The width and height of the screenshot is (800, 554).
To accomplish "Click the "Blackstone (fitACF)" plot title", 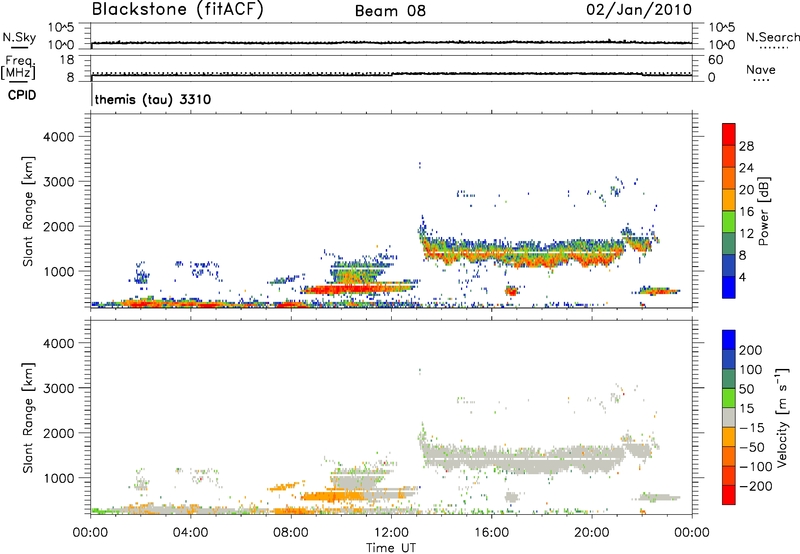I will click(x=177, y=9).
